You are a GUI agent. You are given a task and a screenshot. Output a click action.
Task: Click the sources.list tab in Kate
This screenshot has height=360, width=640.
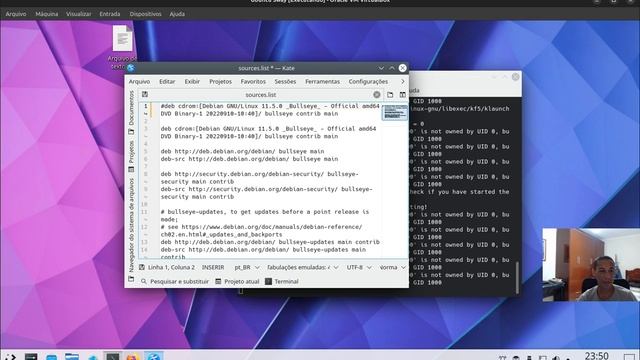(261, 95)
